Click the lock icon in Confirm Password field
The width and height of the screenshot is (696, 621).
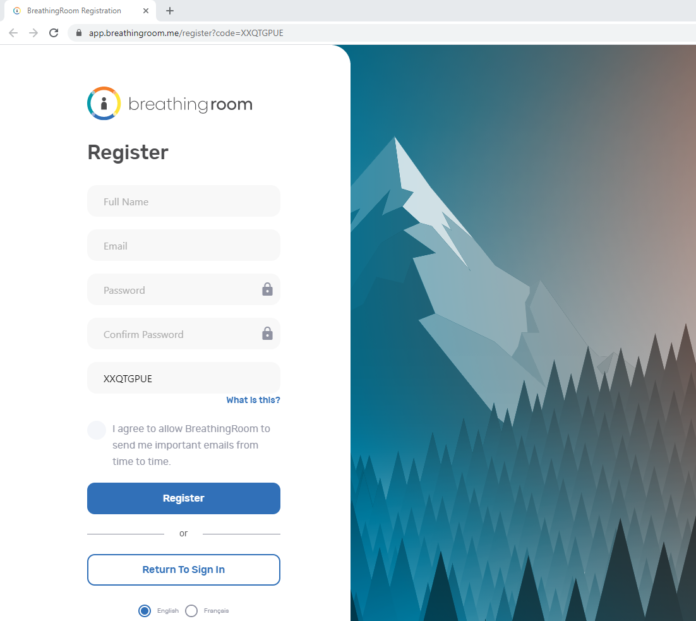(x=267, y=333)
